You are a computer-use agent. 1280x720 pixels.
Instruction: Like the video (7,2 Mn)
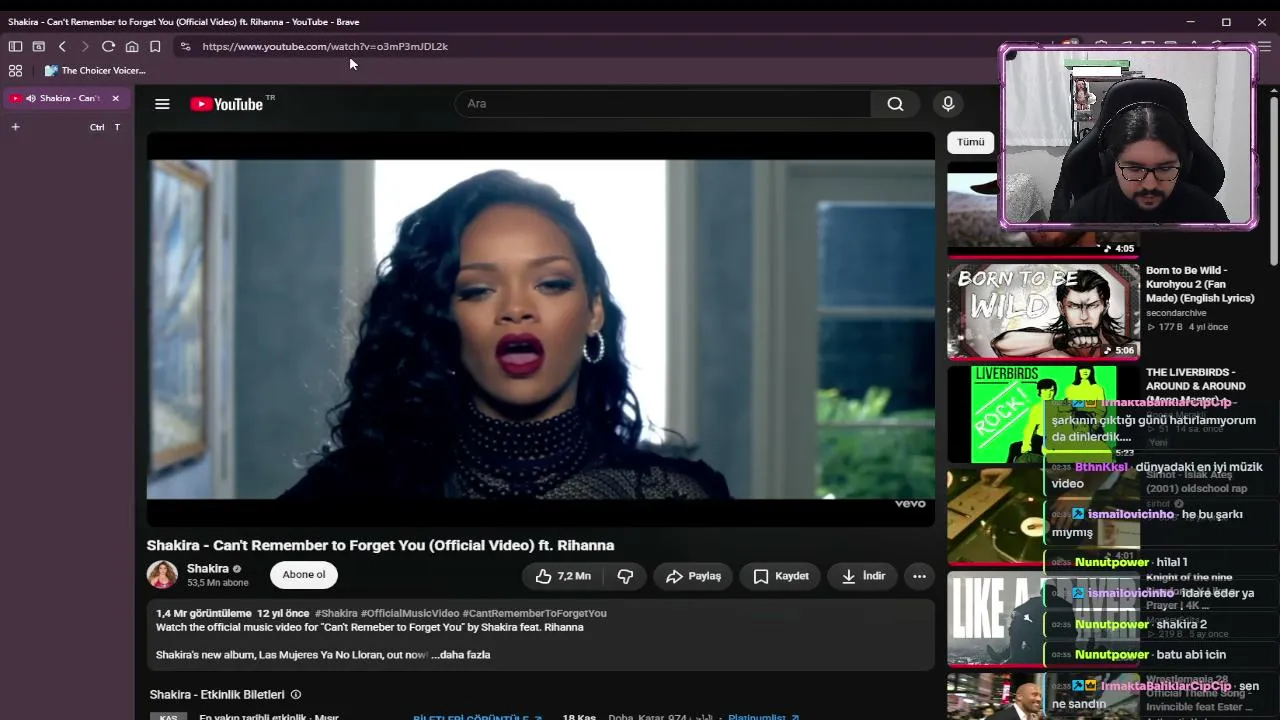563,576
